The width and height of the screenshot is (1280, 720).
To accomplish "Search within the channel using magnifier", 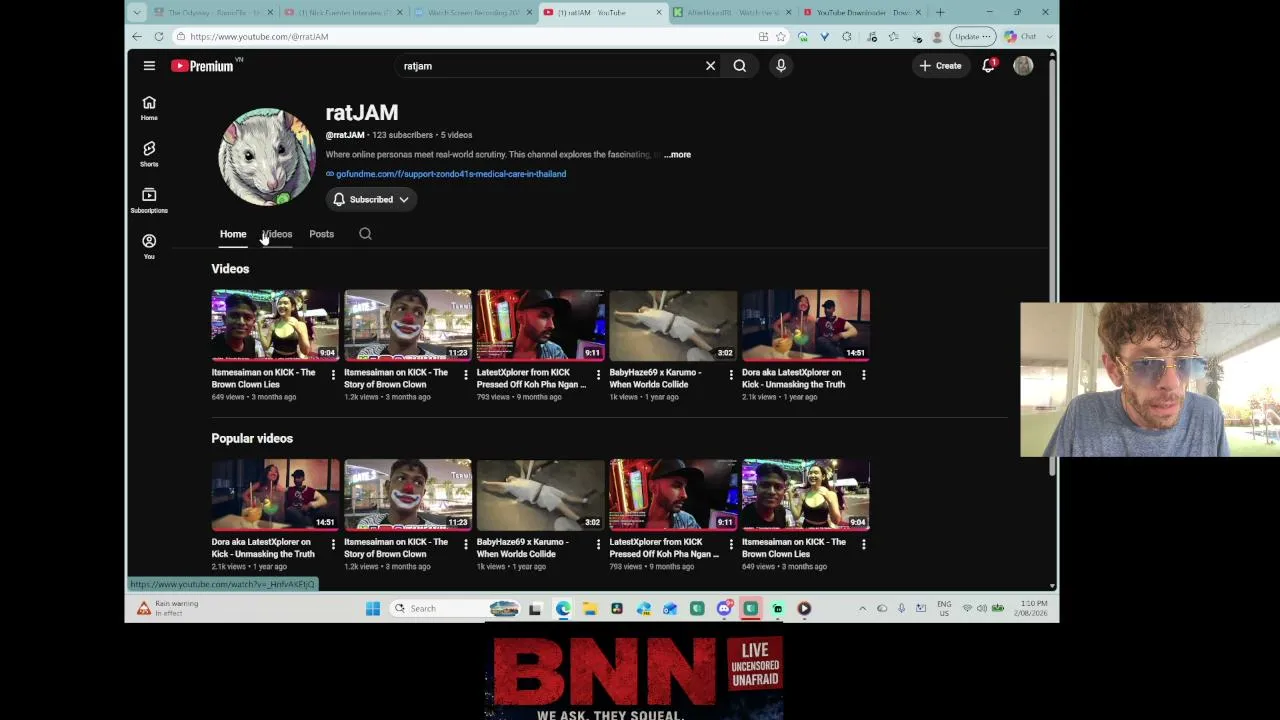I will (365, 234).
